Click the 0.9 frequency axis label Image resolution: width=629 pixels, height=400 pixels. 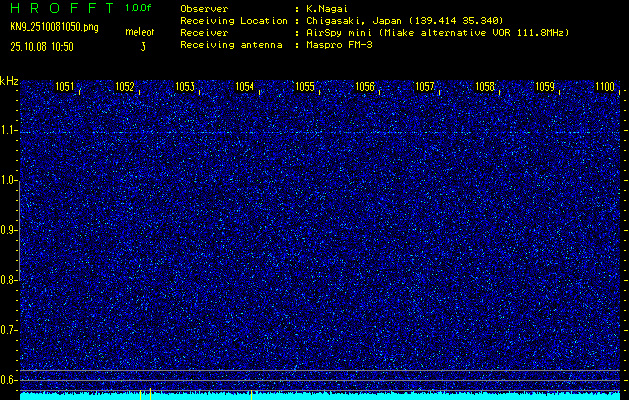9,230
